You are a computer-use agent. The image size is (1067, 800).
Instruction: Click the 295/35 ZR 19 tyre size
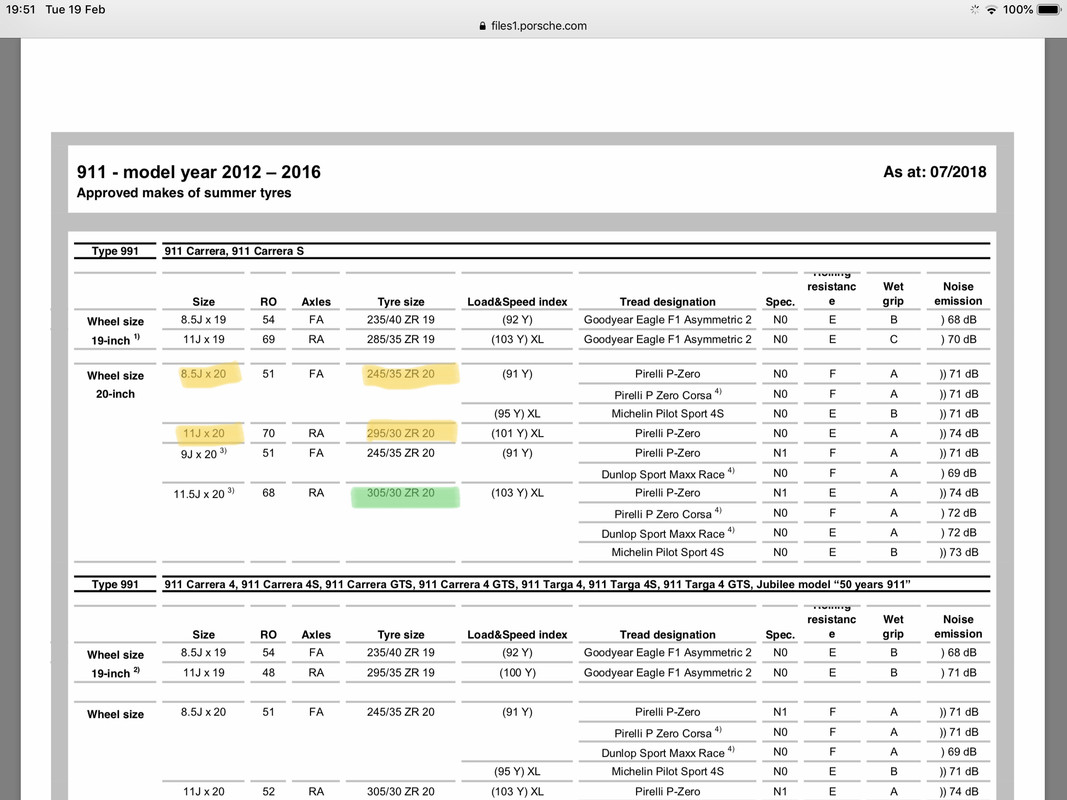pos(401,673)
